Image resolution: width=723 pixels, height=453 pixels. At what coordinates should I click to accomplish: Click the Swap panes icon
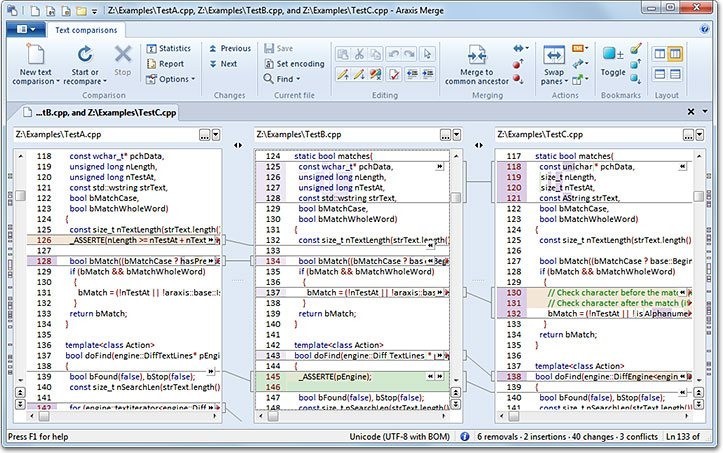[554, 55]
